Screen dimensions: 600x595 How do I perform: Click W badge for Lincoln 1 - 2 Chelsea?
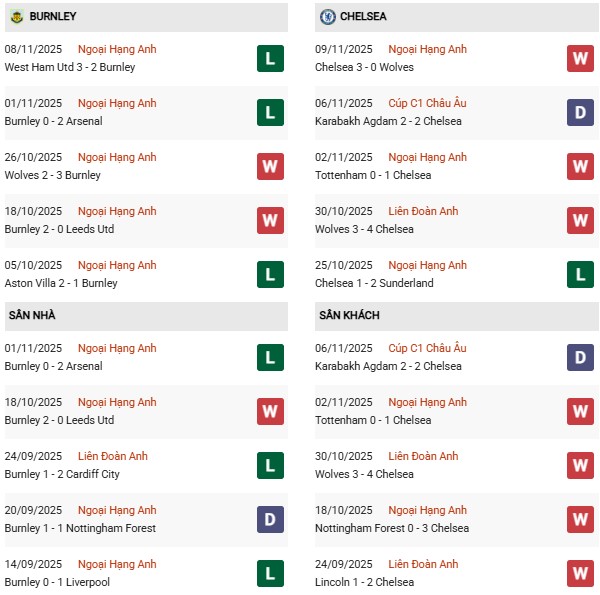[x=580, y=574]
